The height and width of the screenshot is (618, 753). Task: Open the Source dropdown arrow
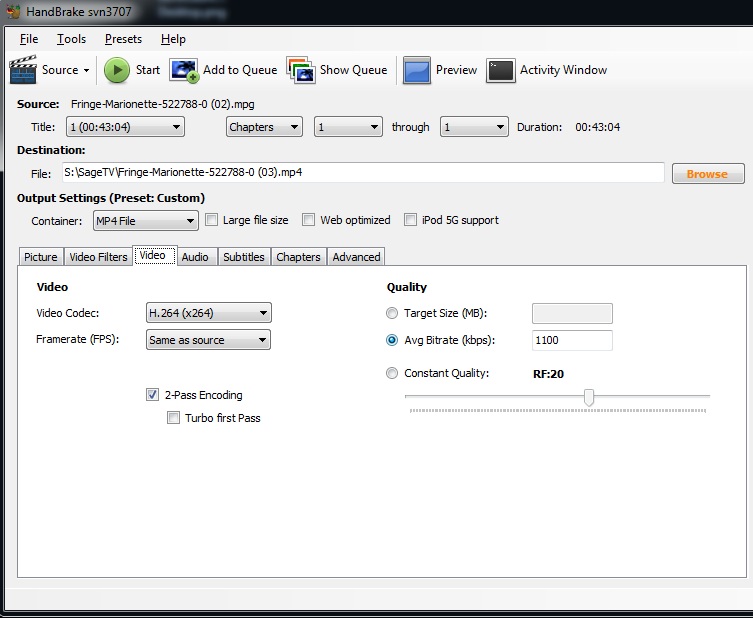[86, 71]
